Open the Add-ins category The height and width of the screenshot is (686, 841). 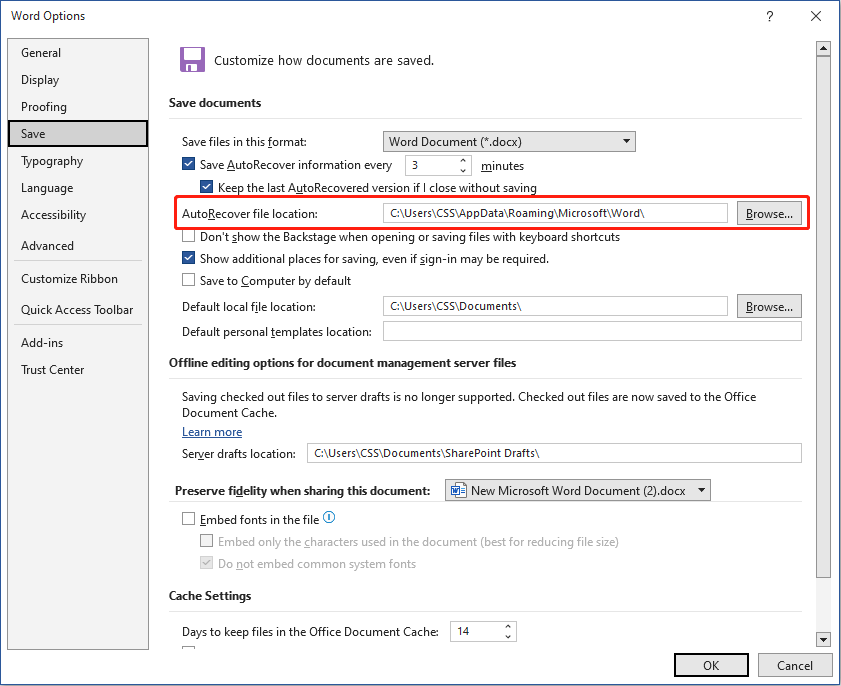[x=78, y=343]
